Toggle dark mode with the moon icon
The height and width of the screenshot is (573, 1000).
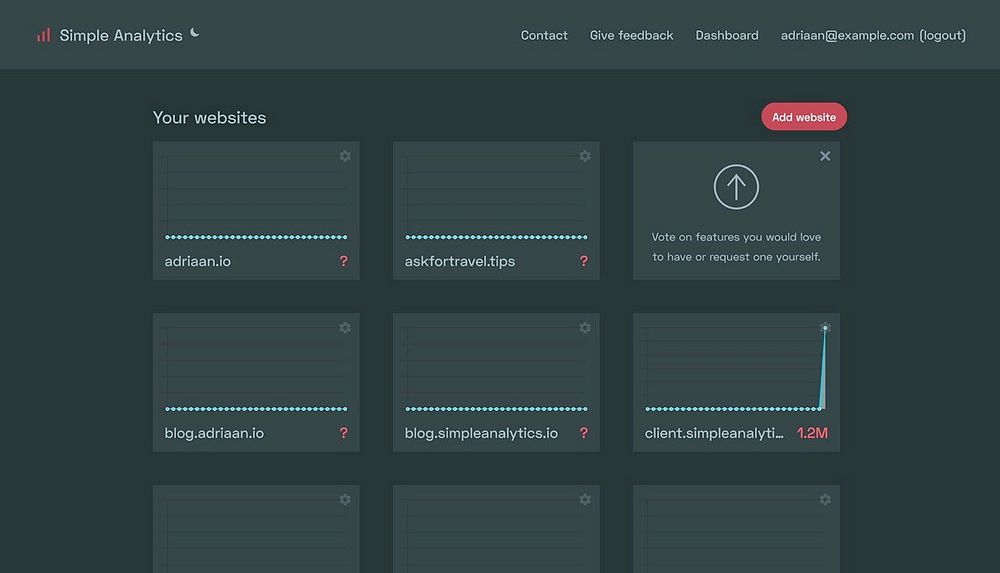click(195, 33)
